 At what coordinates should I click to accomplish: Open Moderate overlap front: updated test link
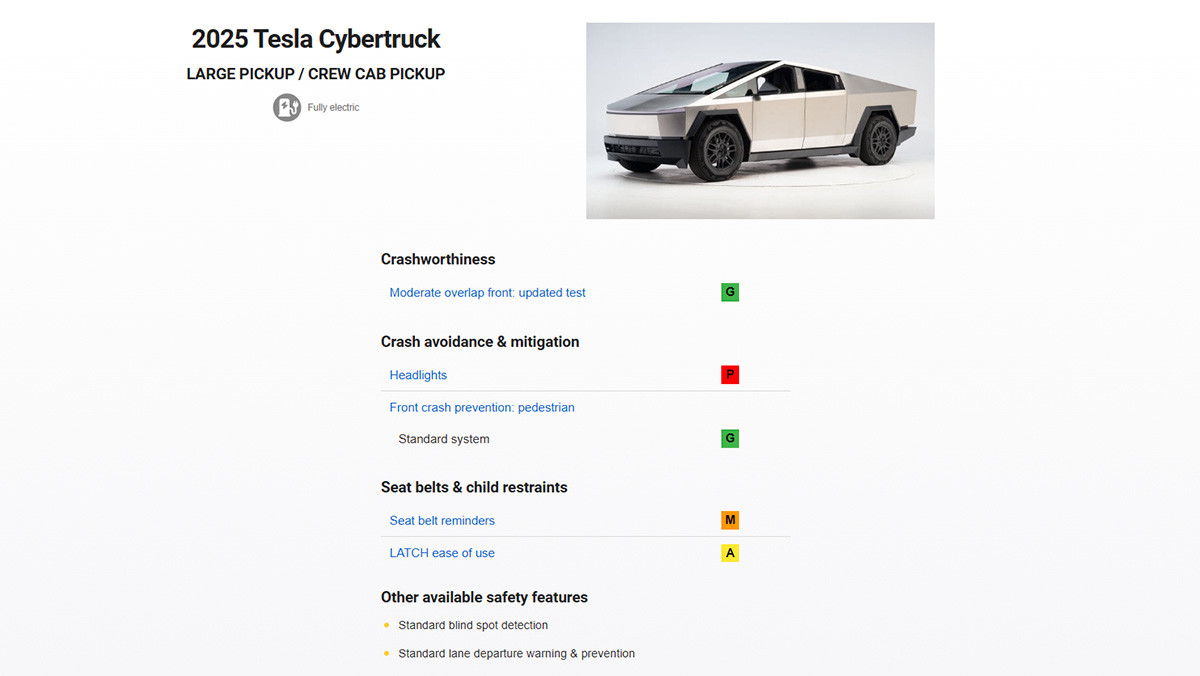(x=487, y=293)
